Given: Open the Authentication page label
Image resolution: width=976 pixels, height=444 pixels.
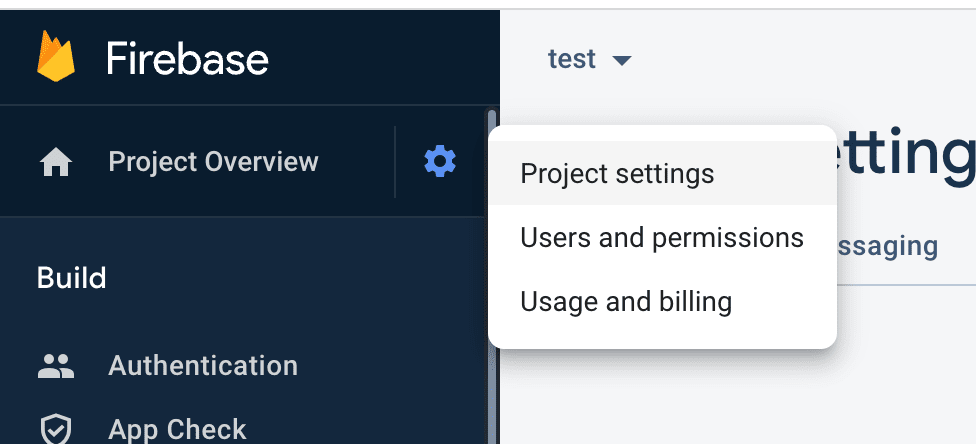Looking at the screenshot, I should click(203, 366).
